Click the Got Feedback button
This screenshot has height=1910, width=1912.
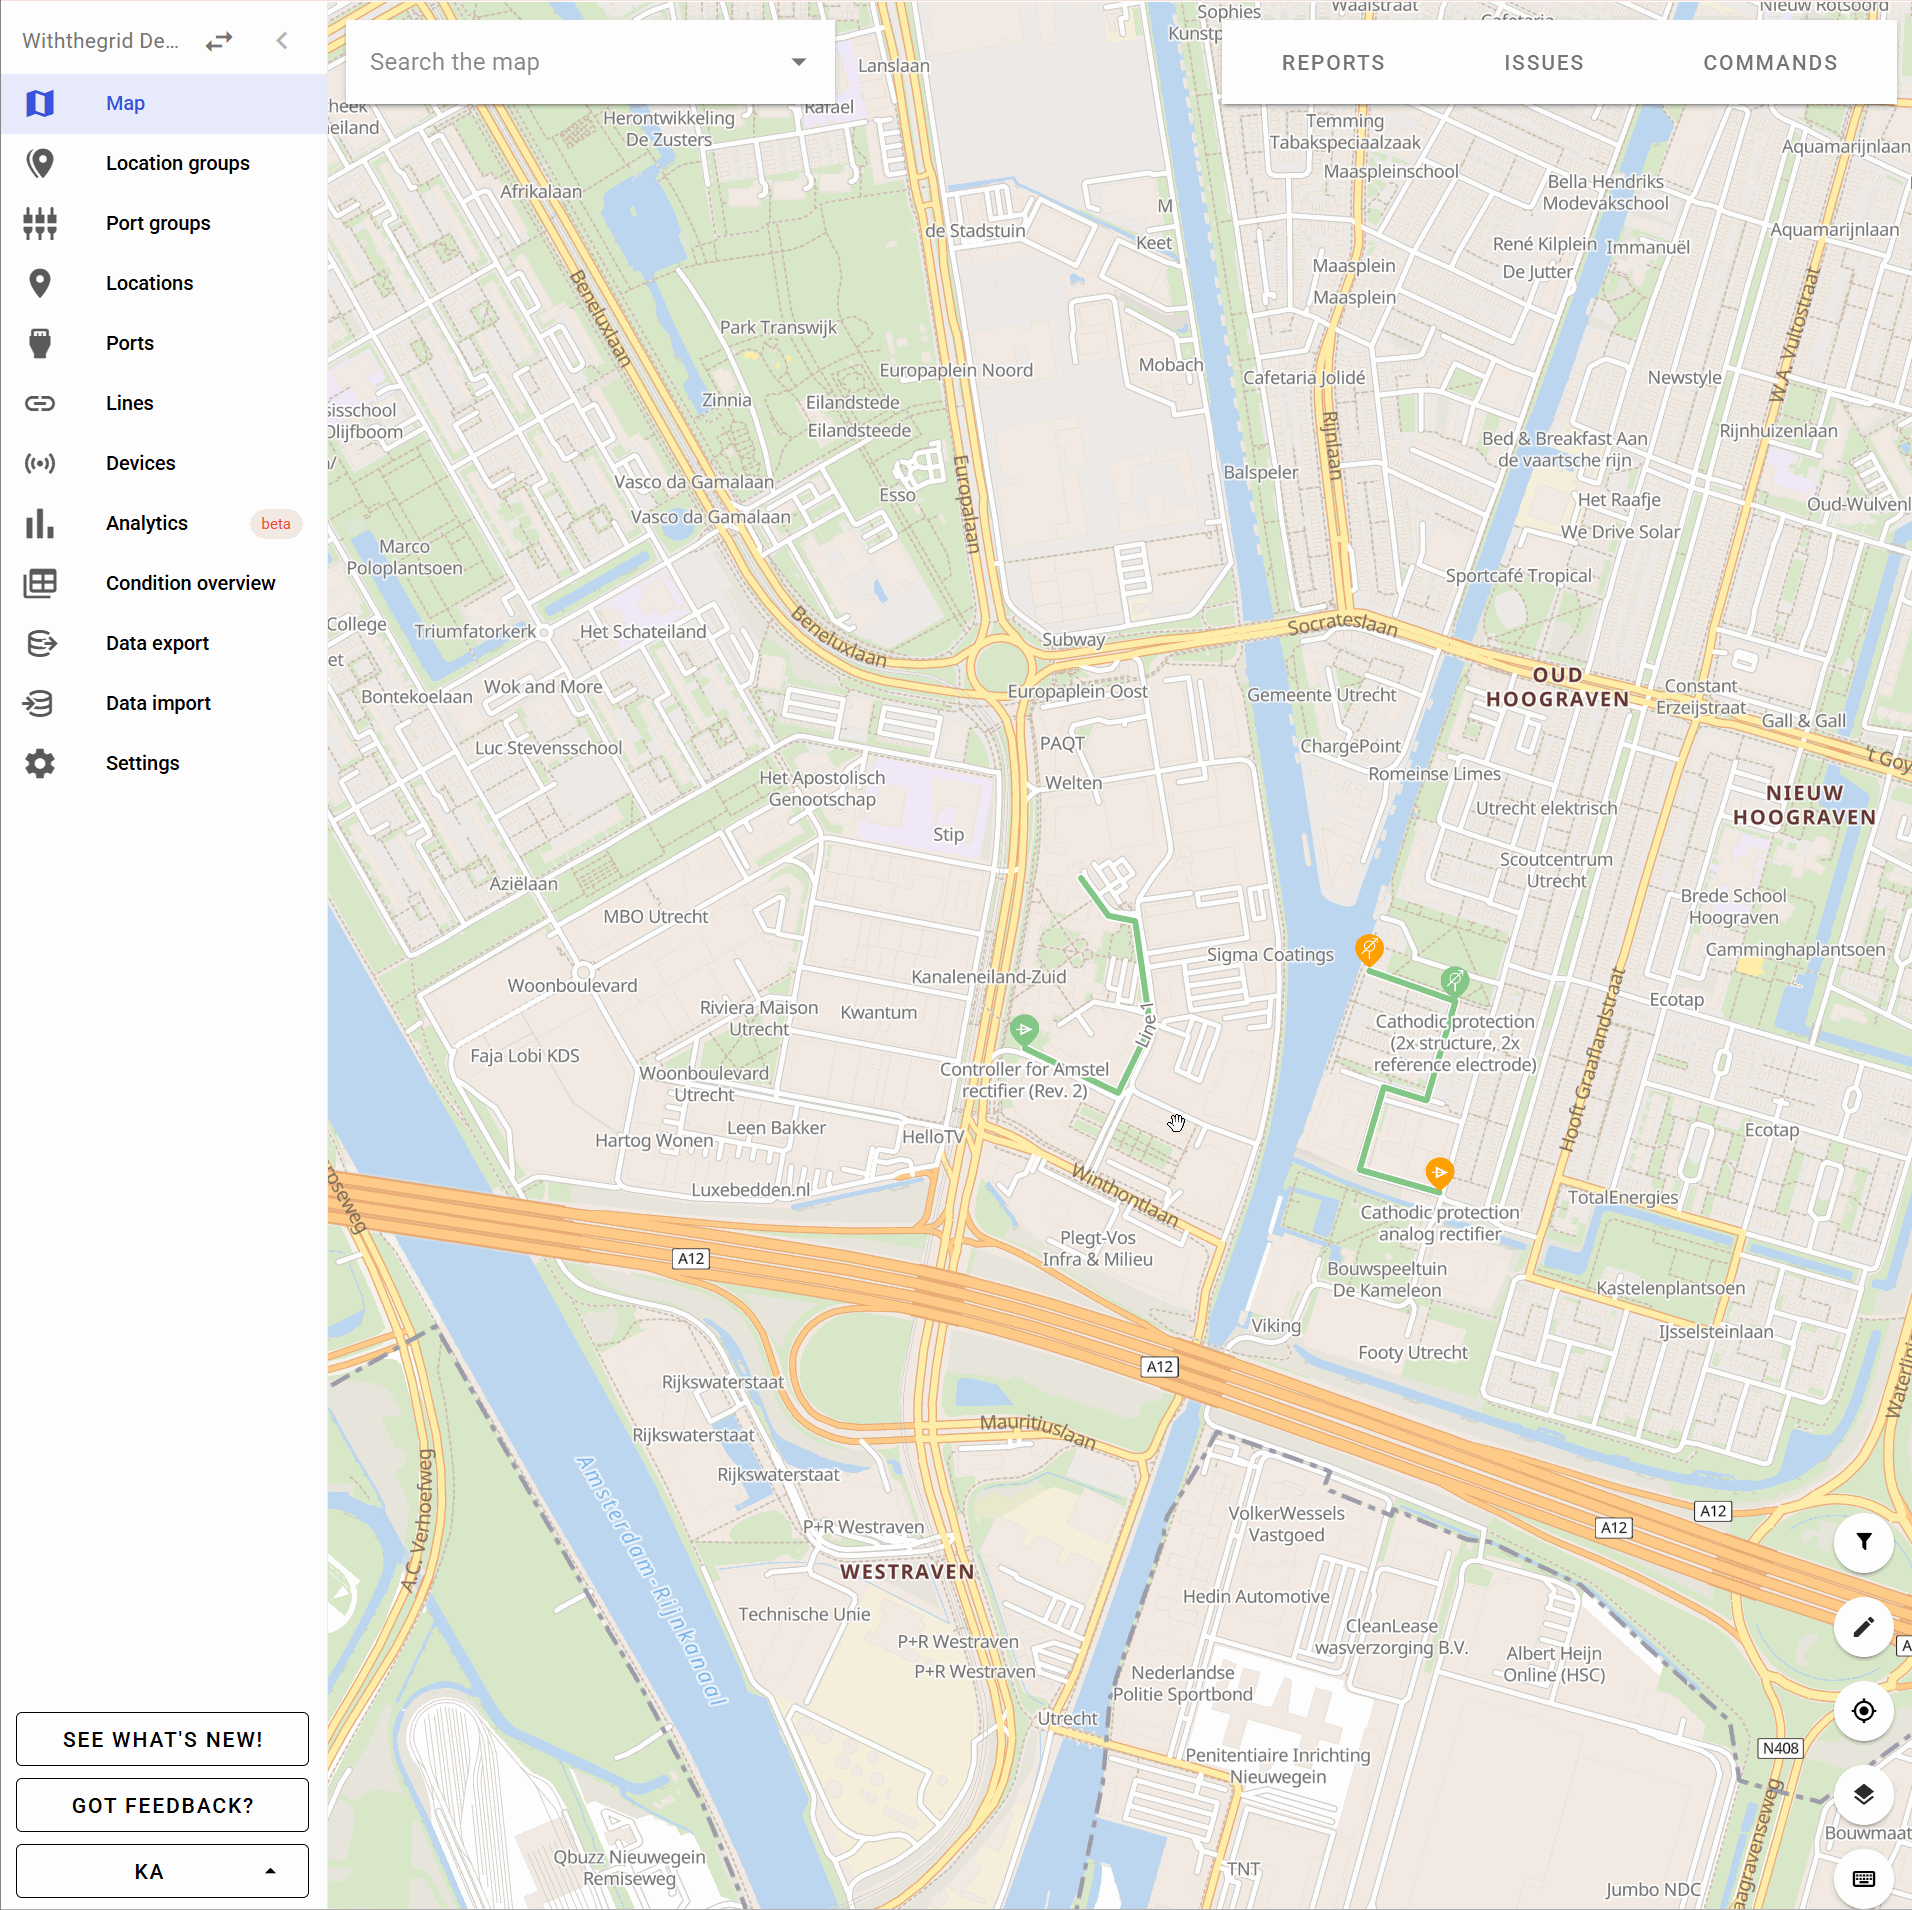162,1805
